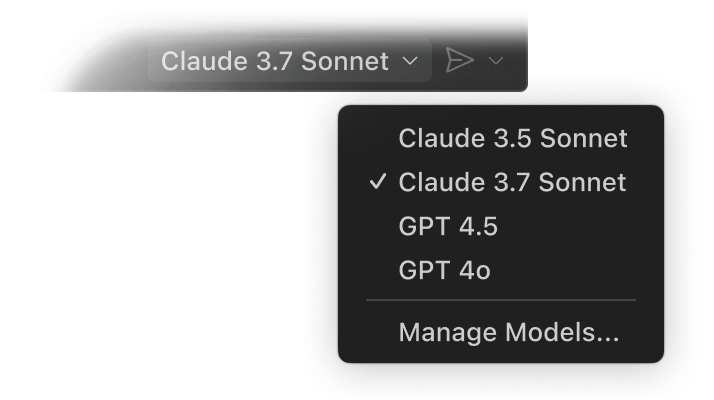The height and width of the screenshot is (400, 714).
Task: Select Claude 3.5 Sonnet from the model list
Action: (512, 138)
